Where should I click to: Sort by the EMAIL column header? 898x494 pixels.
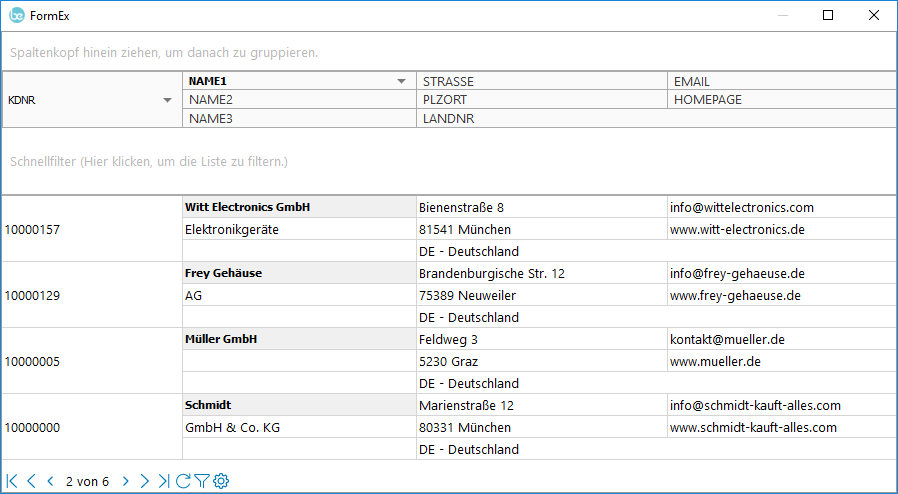tap(780, 81)
